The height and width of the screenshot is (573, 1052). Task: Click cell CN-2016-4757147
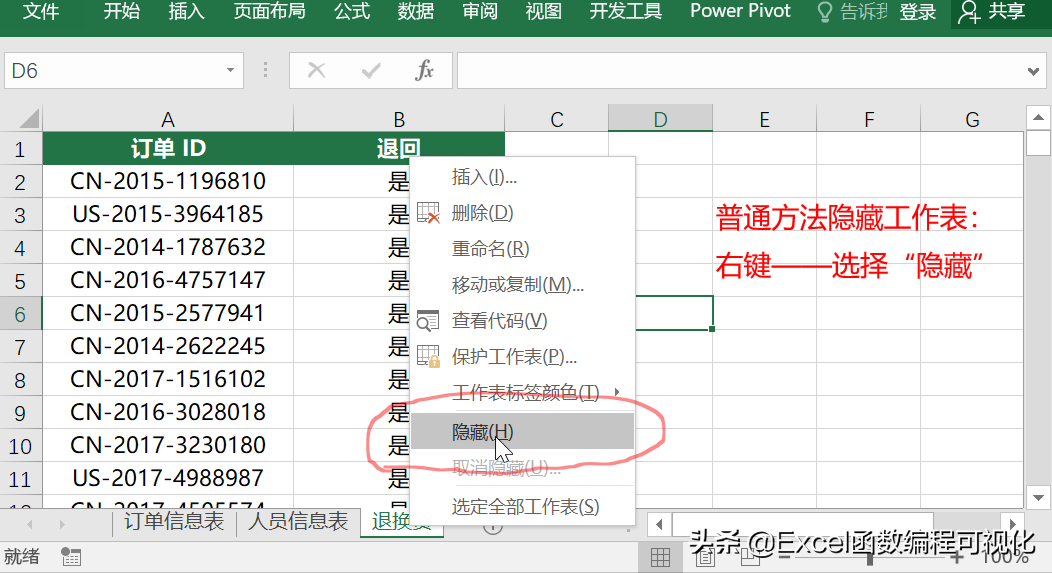(168, 280)
